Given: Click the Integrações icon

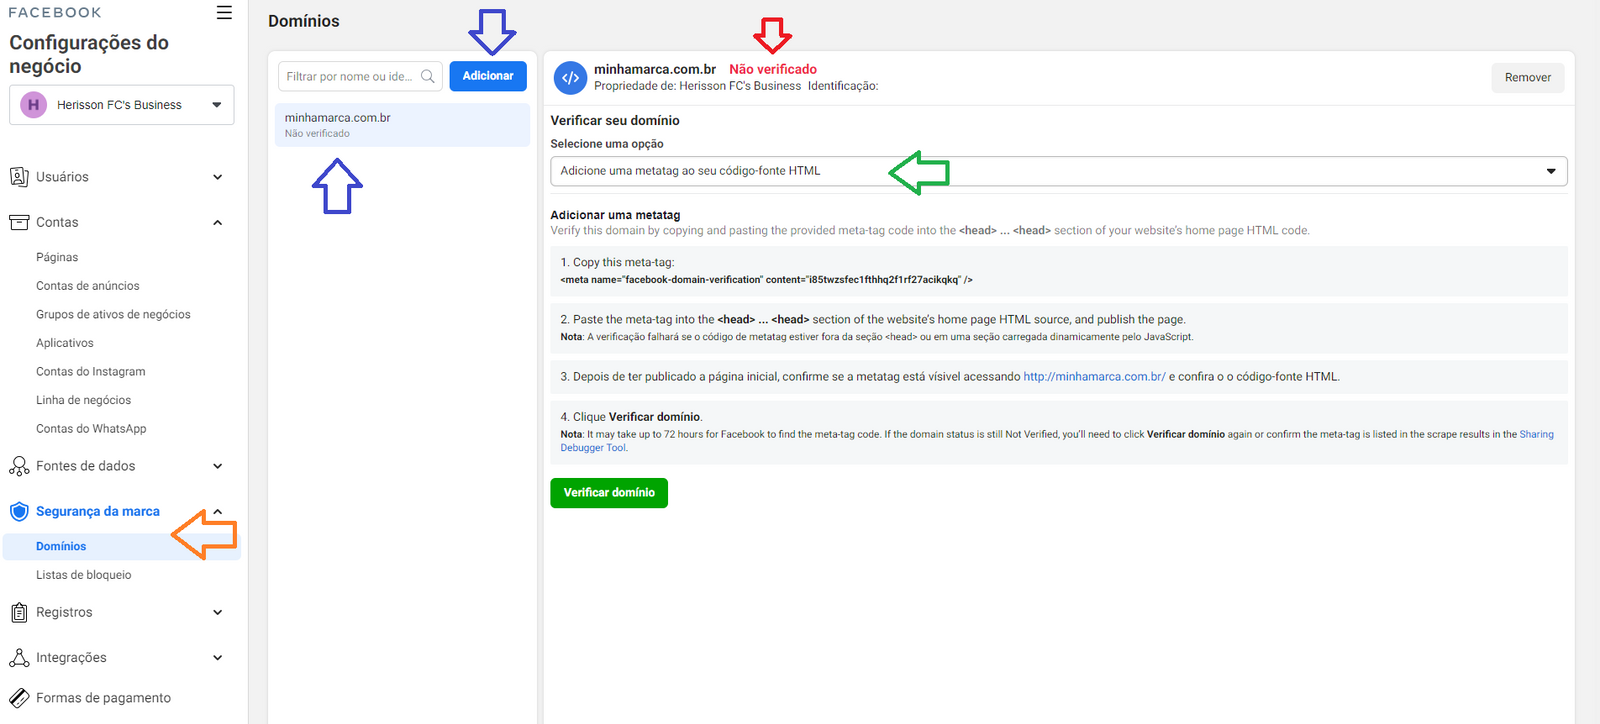Looking at the screenshot, I should 19,658.
